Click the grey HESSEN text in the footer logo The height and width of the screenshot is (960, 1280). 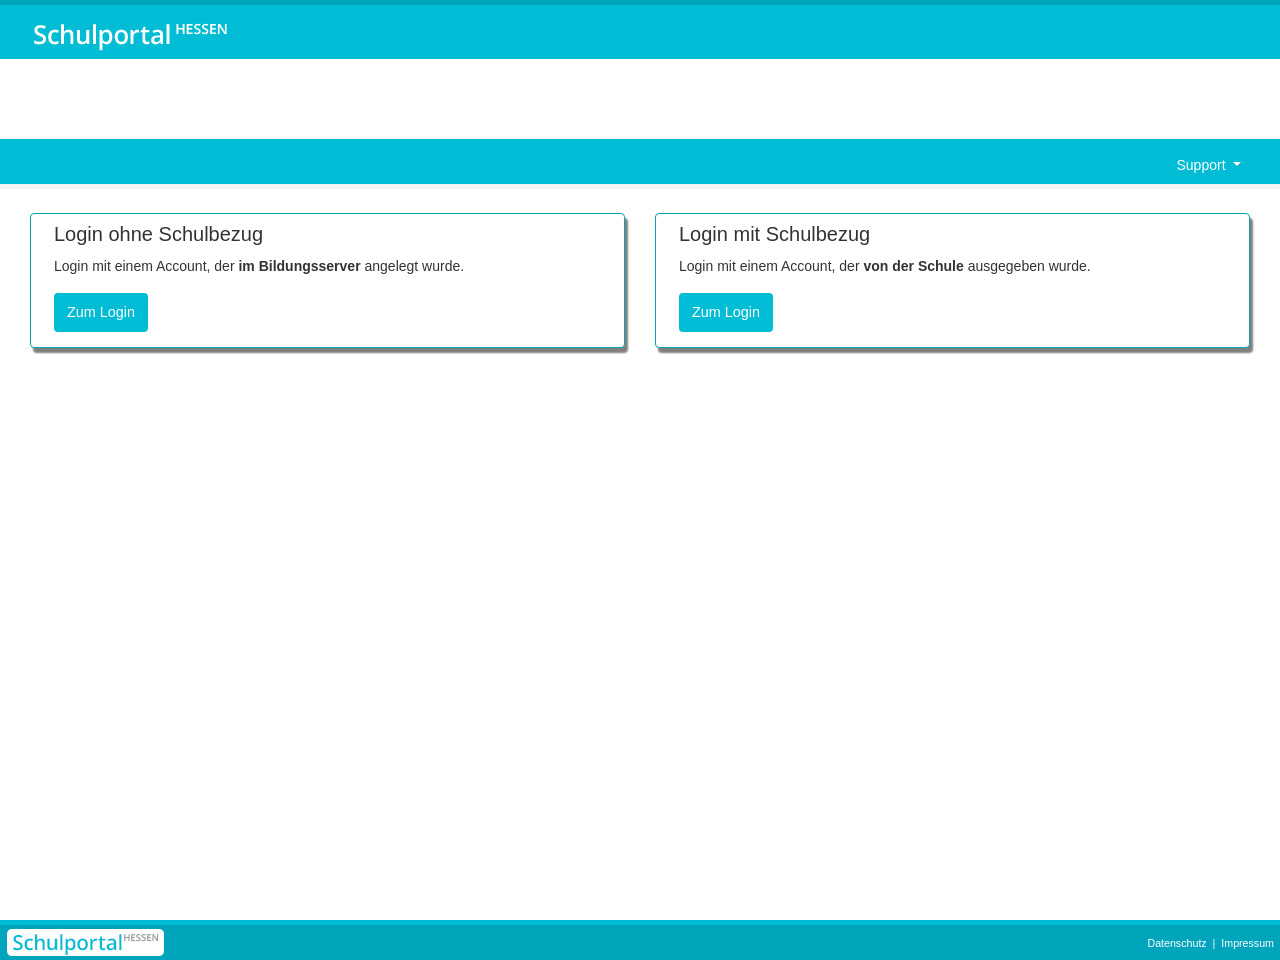pyautogui.click(x=141, y=938)
